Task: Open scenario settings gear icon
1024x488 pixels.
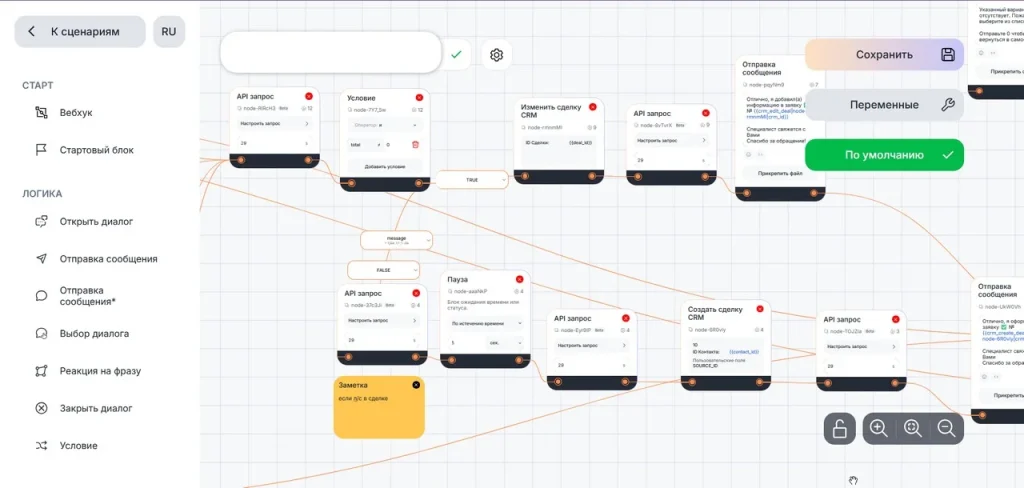Action: (x=497, y=54)
